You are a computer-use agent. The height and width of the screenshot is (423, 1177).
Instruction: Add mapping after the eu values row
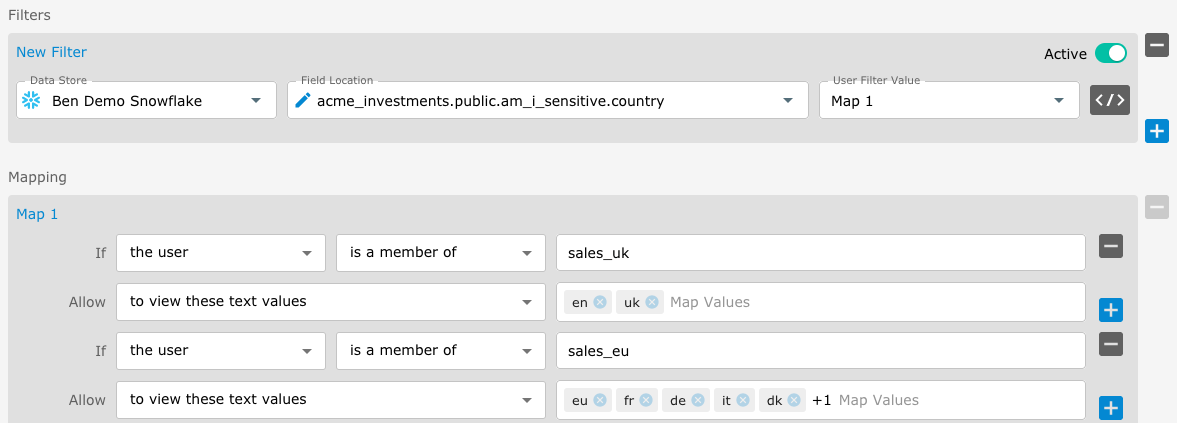pos(1110,408)
